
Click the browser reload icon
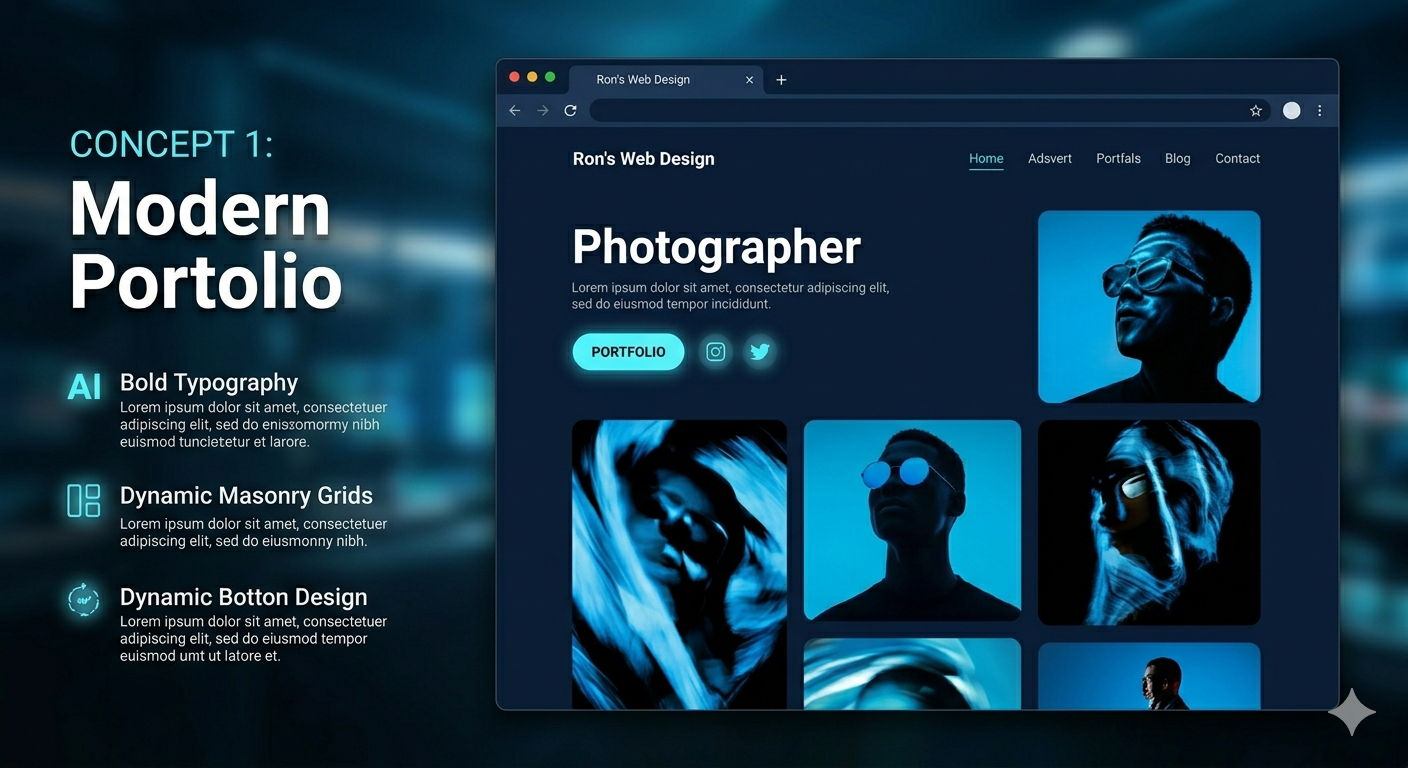pyautogui.click(x=570, y=110)
